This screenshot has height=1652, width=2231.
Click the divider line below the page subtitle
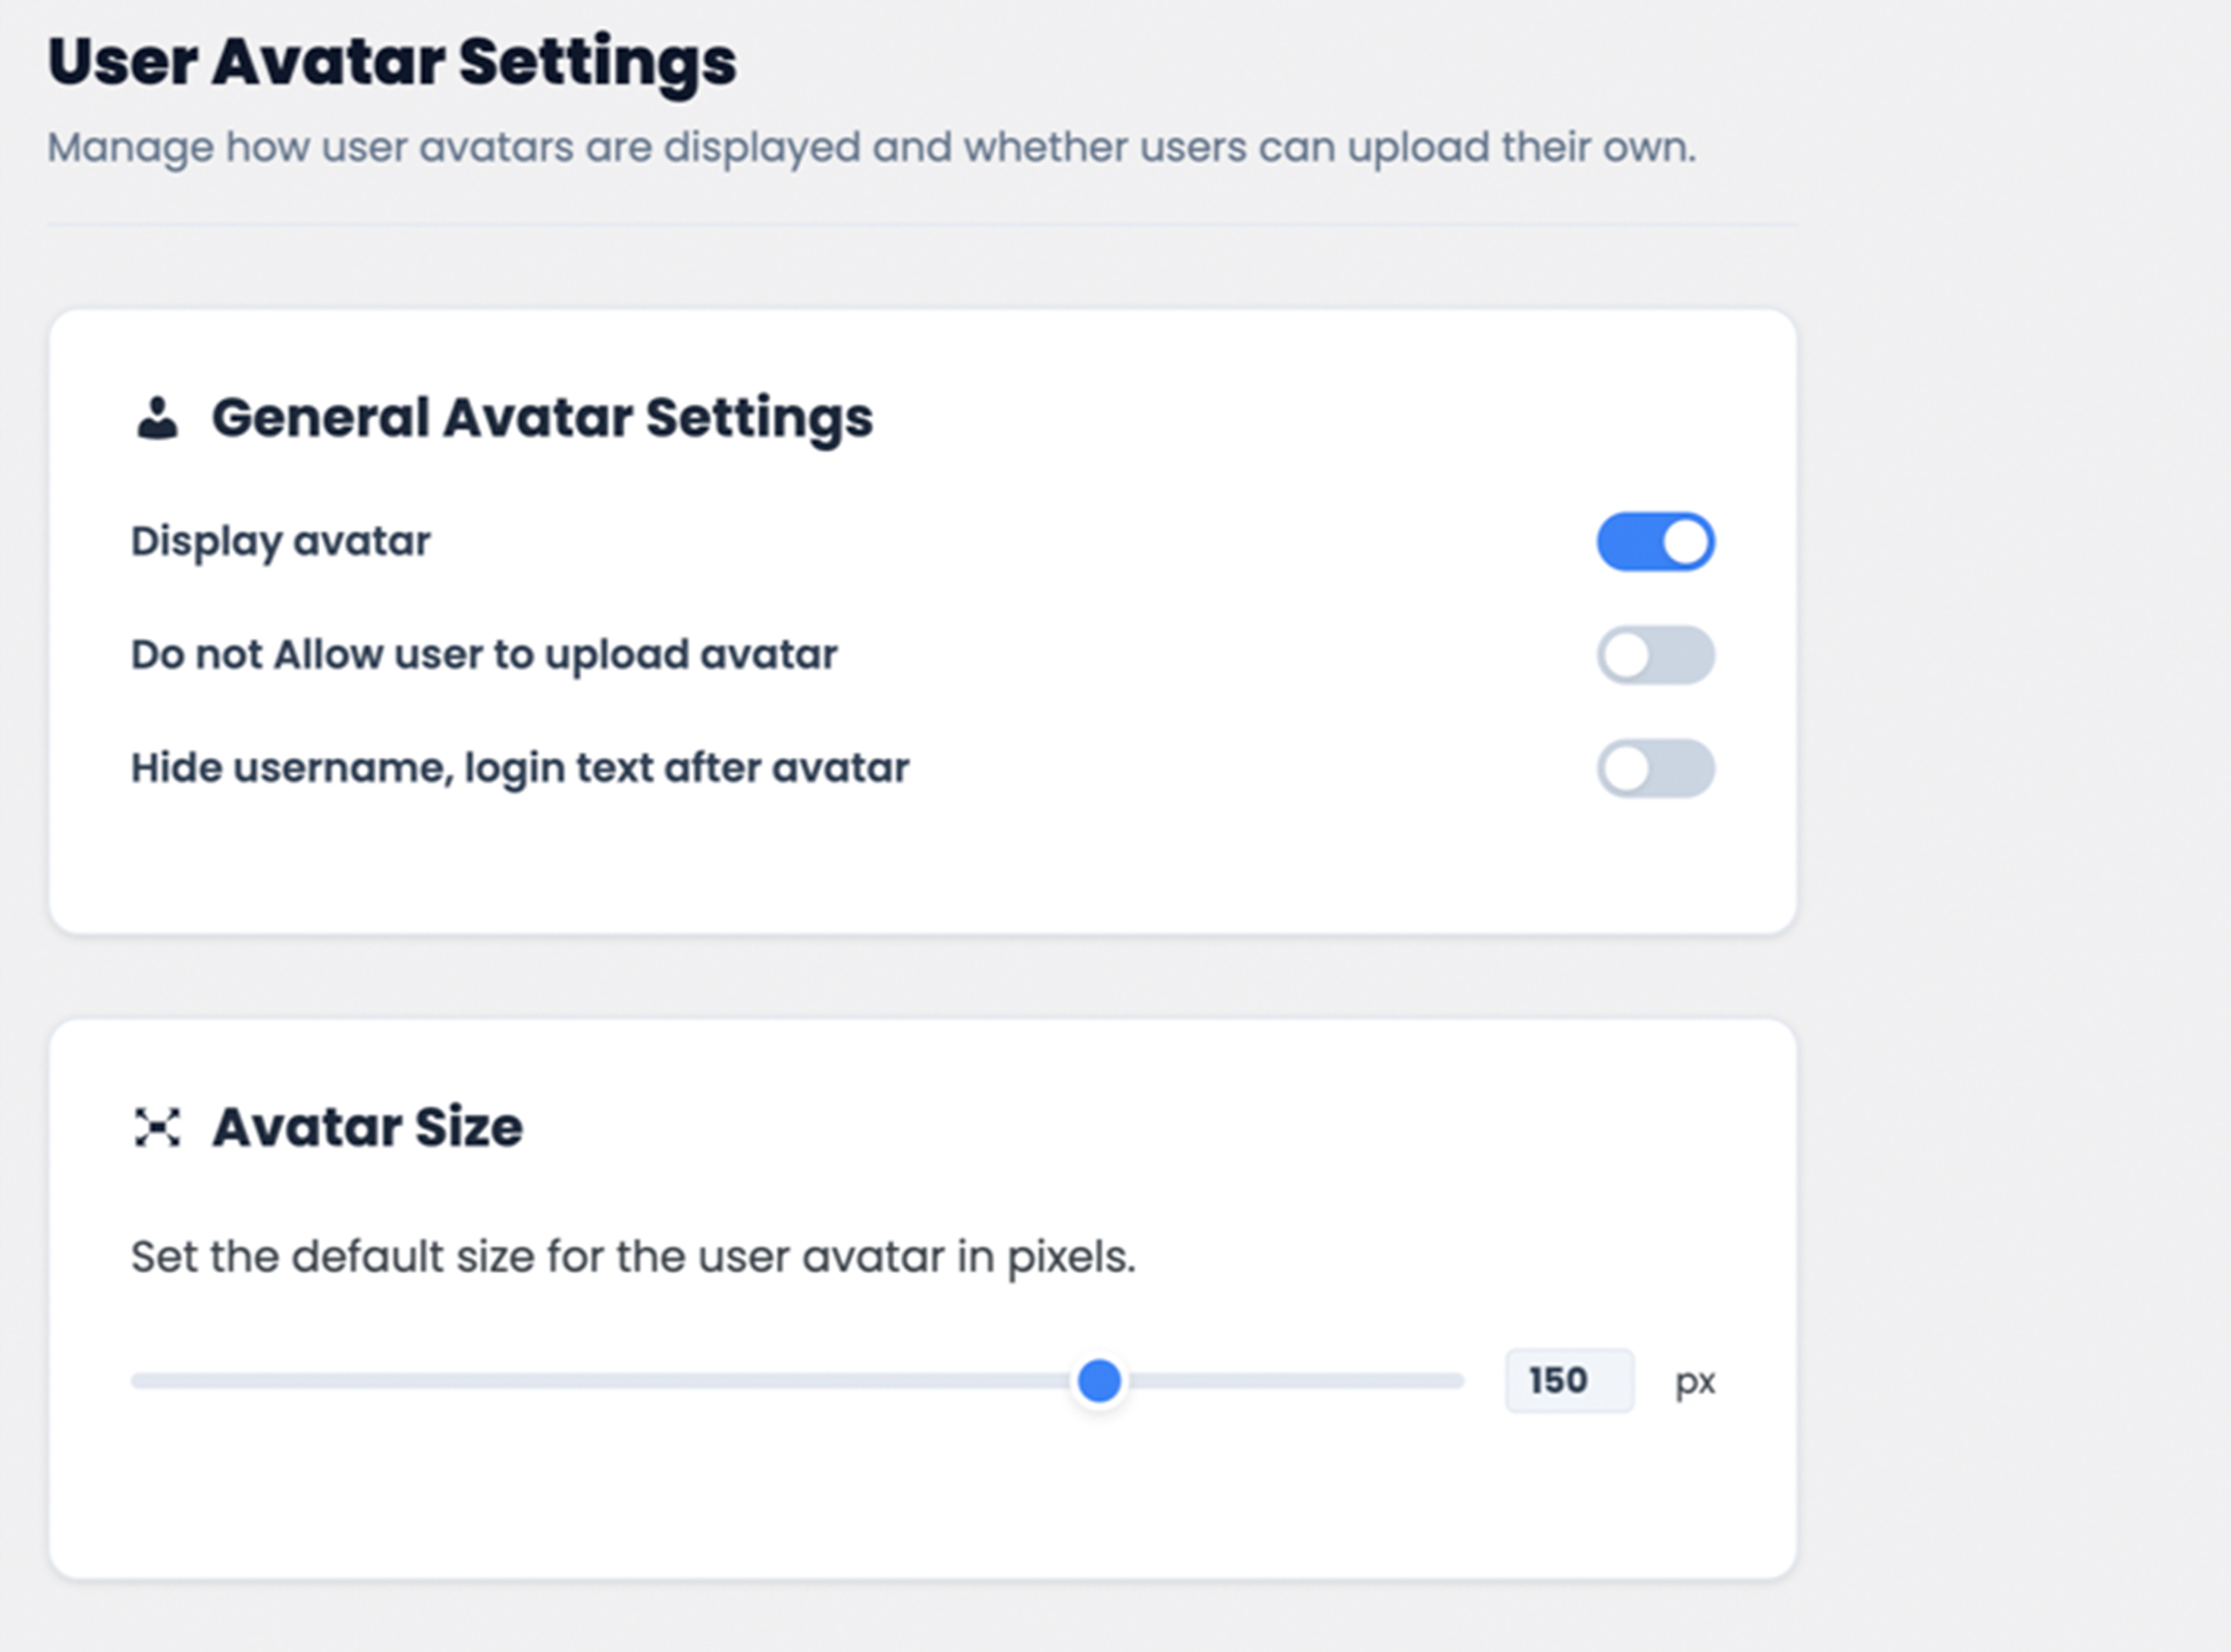922,224
